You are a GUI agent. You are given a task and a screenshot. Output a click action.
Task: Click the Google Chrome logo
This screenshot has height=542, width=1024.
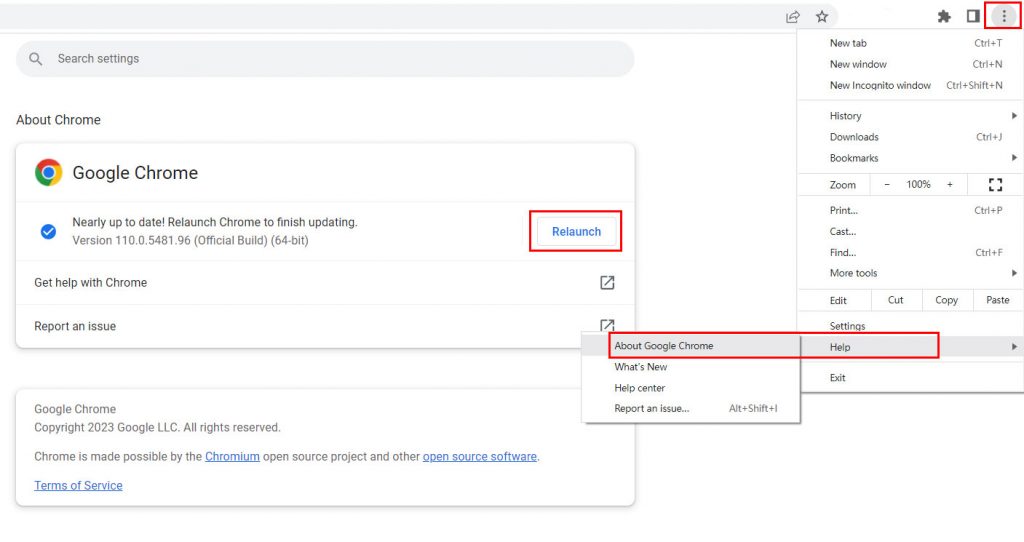point(48,172)
